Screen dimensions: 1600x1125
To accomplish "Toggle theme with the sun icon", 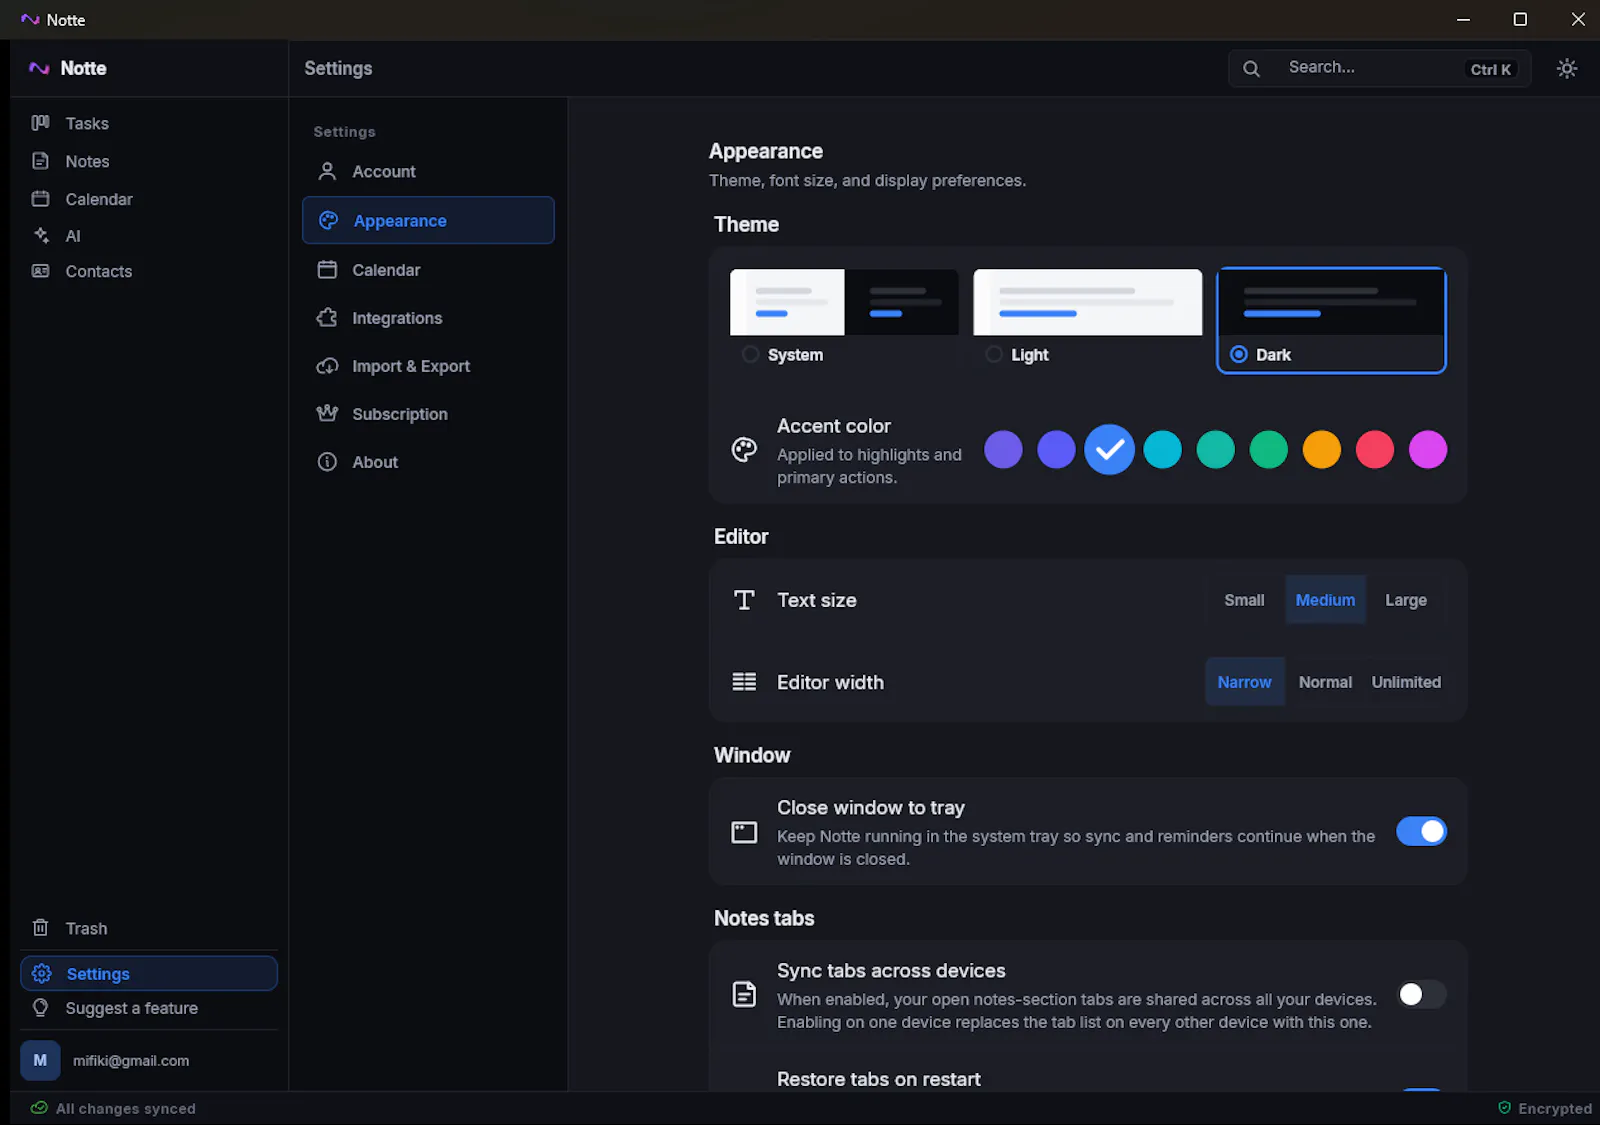I will click(x=1567, y=68).
